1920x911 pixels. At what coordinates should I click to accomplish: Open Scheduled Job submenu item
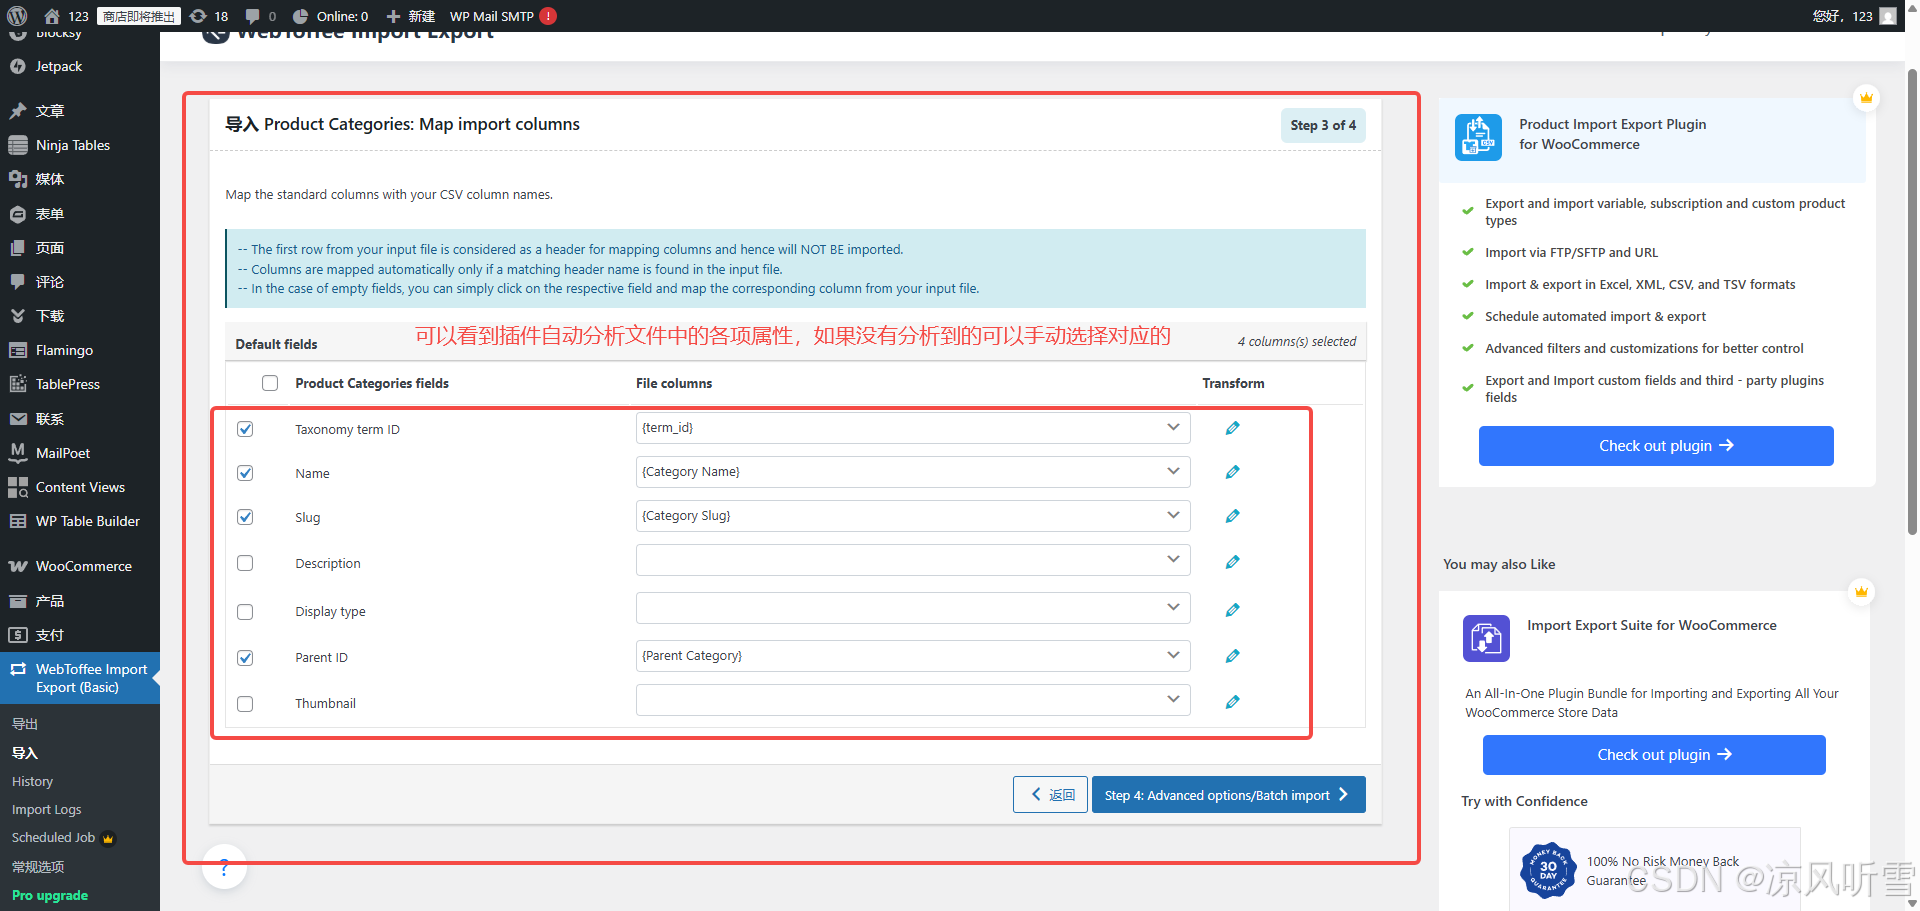click(53, 838)
